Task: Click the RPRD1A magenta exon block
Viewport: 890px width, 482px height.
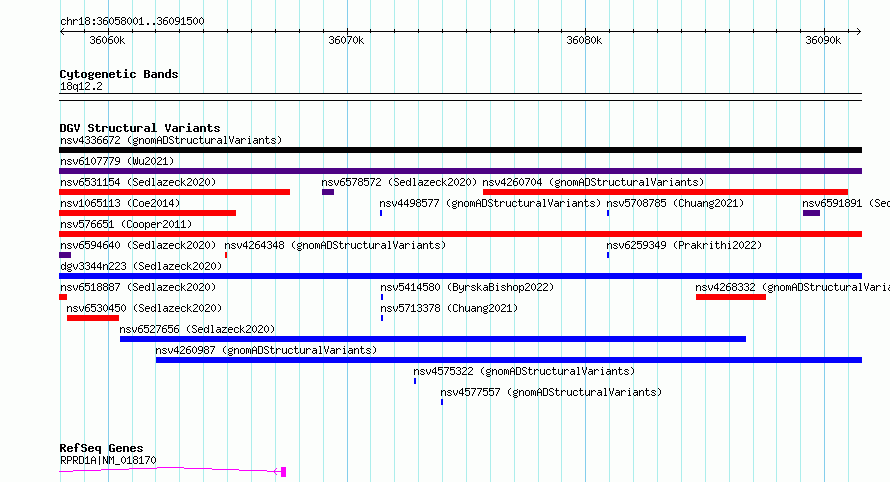Action: [x=283, y=472]
